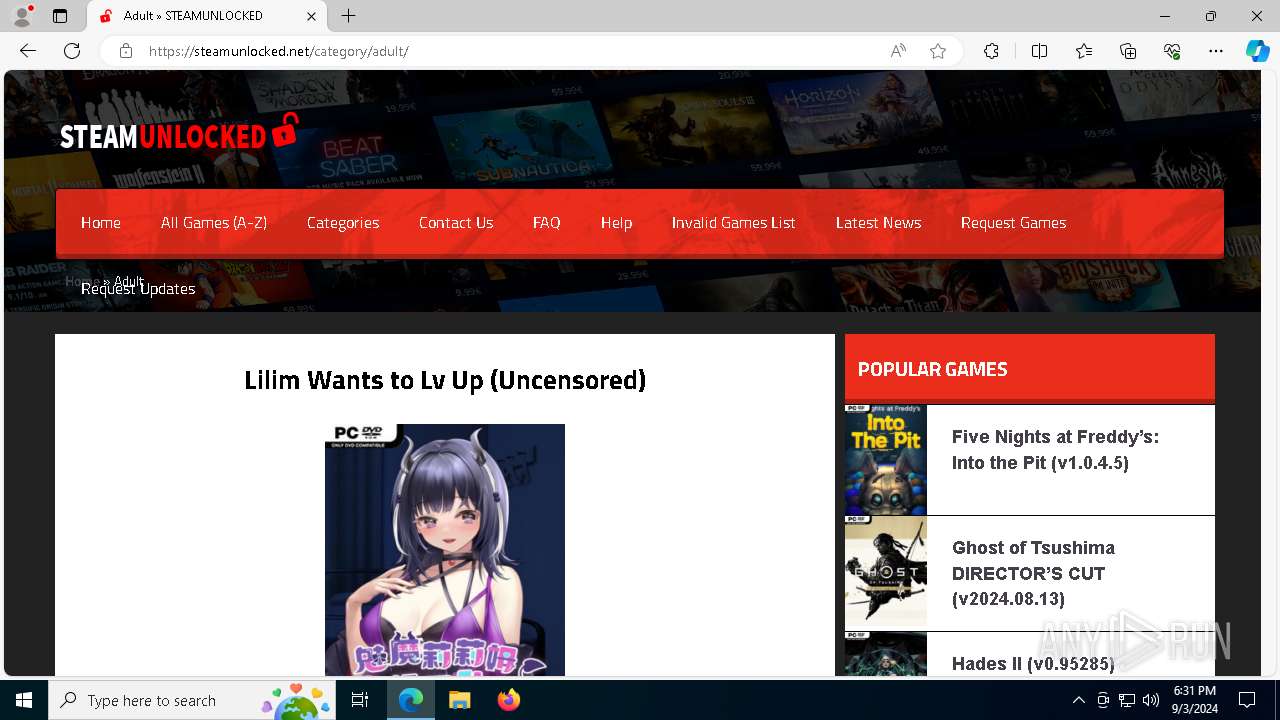Open the Request Games page
The height and width of the screenshot is (720, 1280).
click(1014, 223)
